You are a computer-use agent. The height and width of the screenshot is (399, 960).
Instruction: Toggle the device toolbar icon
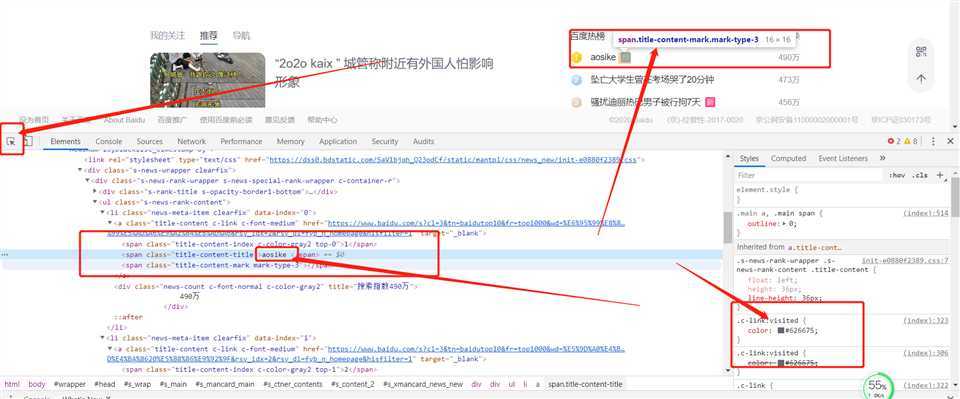(28, 141)
